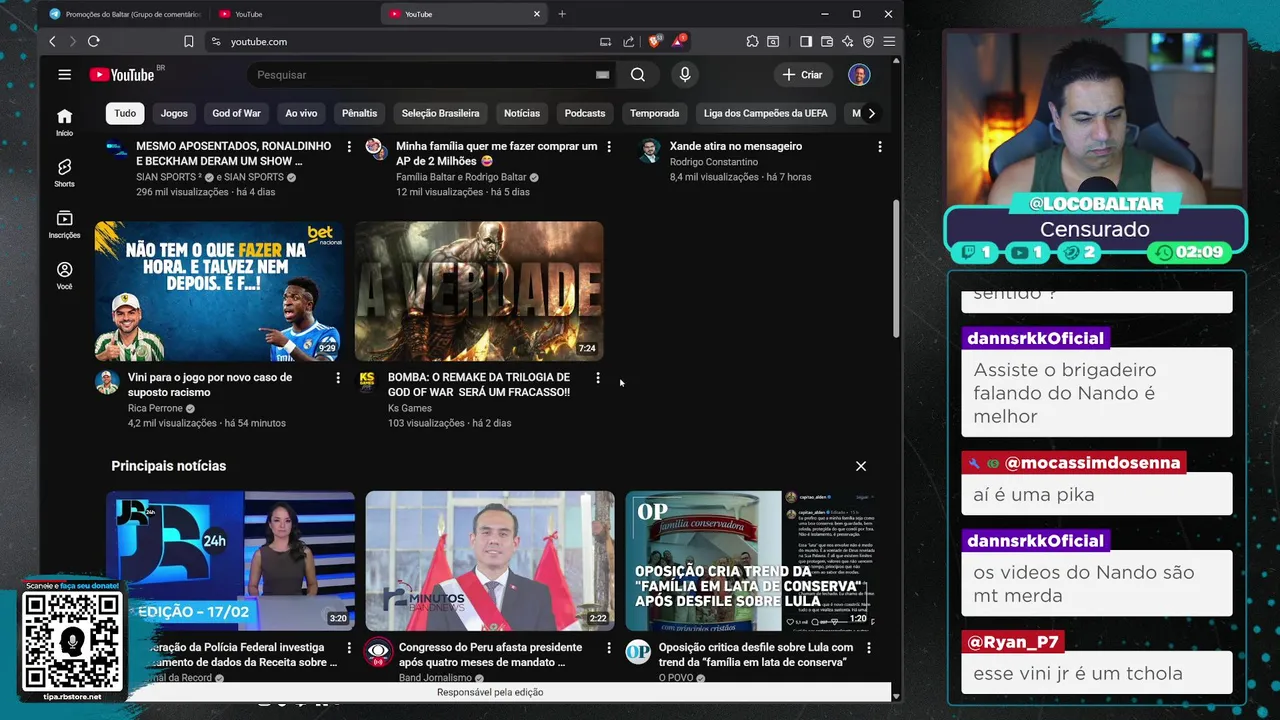Image resolution: width=1280 pixels, height=720 pixels.
Task: Click the search magnifier button
Action: 638,75
